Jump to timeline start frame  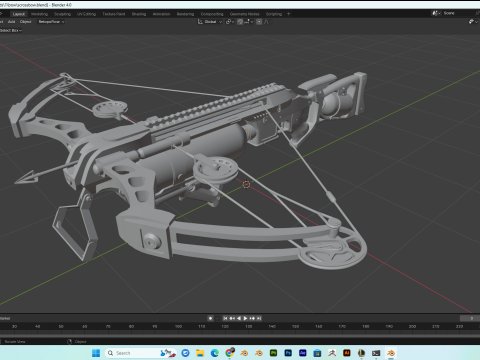[225, 318]
